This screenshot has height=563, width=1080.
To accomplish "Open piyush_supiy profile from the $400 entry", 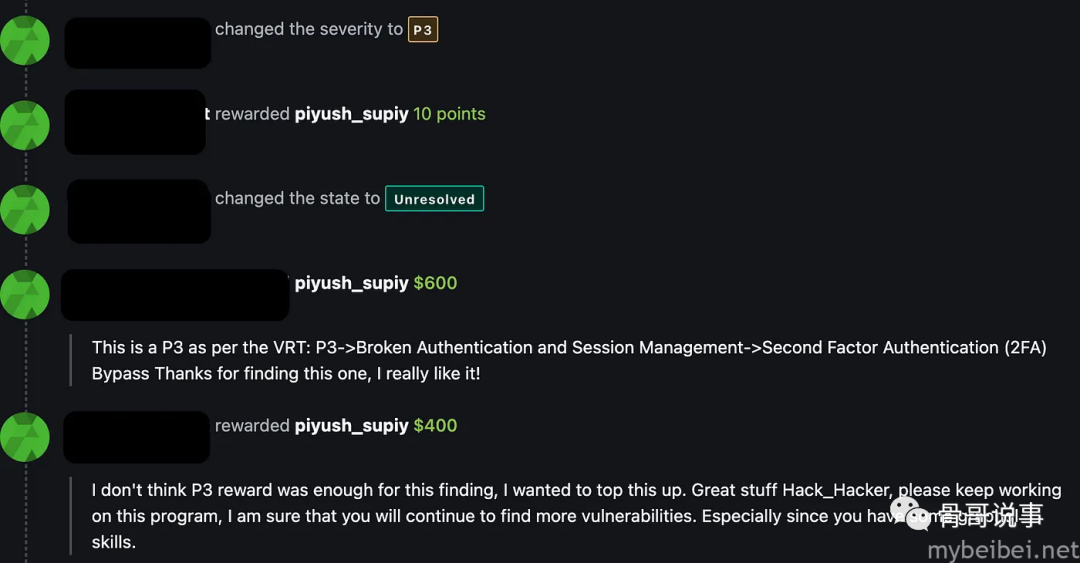I will 351,426.
